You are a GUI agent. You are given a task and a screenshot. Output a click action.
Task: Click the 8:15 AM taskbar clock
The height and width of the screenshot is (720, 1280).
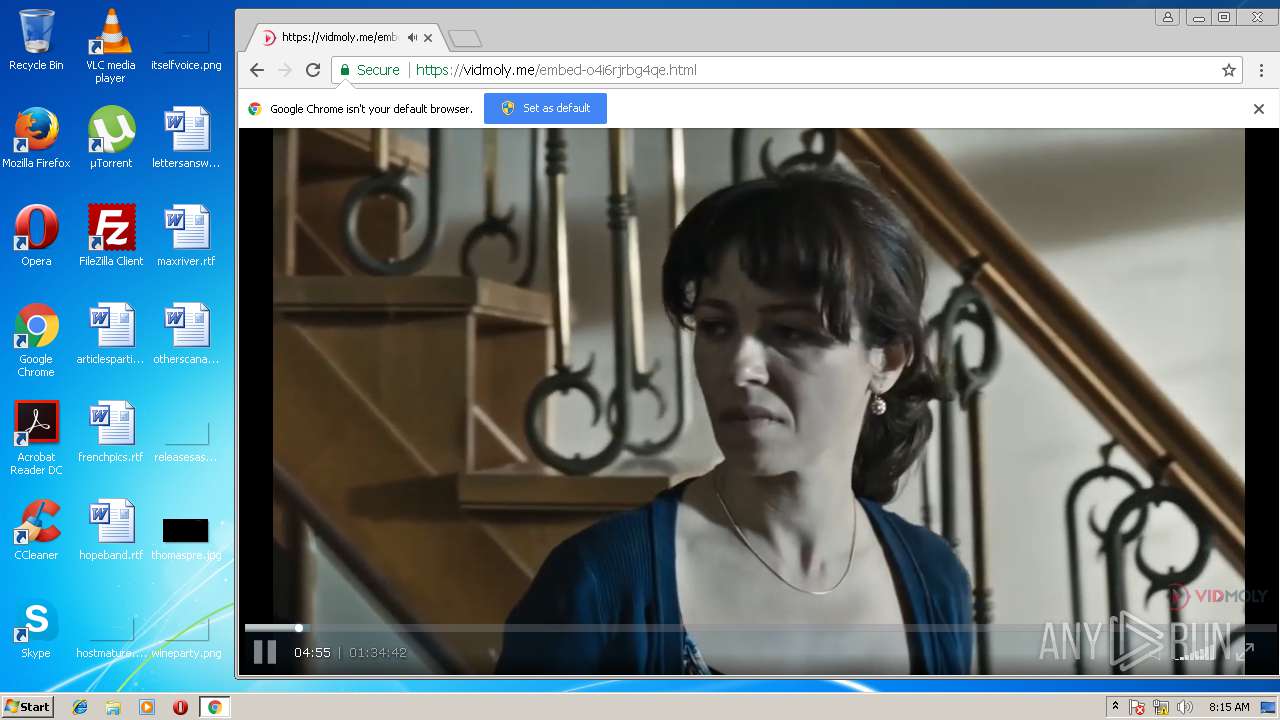coord(1229,707)
